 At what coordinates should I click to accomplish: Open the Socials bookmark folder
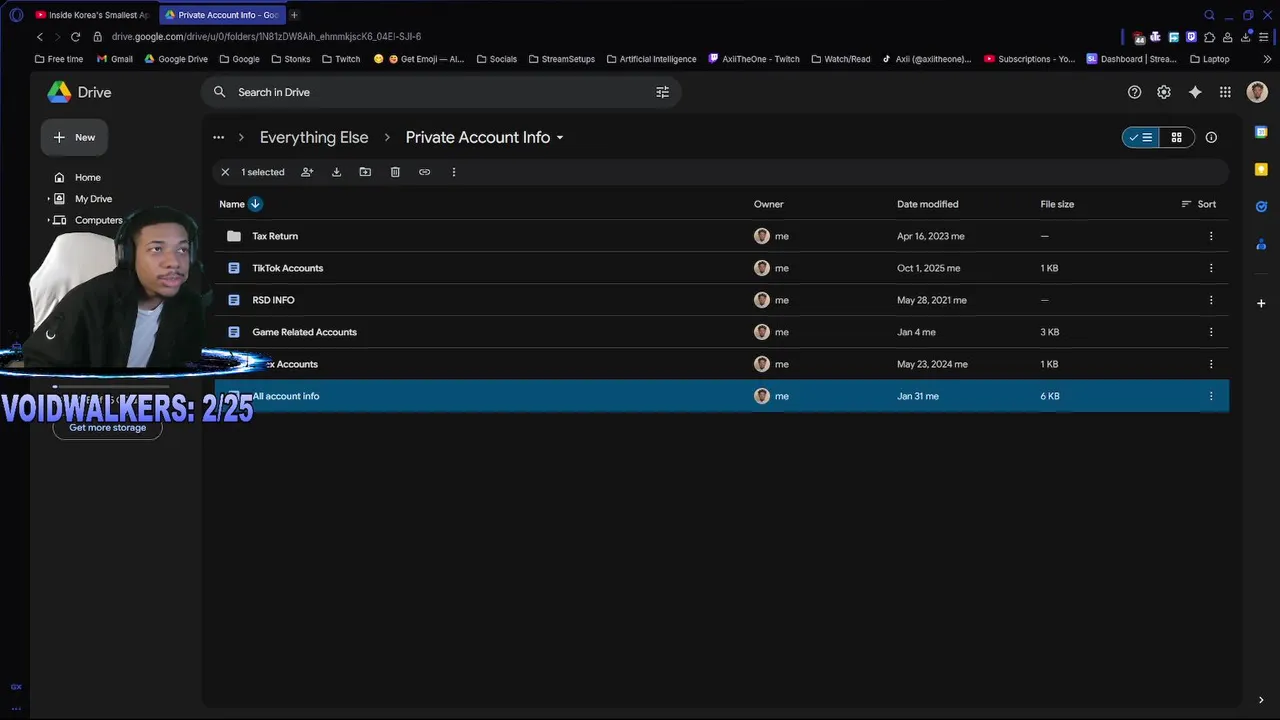coord(497,59)
